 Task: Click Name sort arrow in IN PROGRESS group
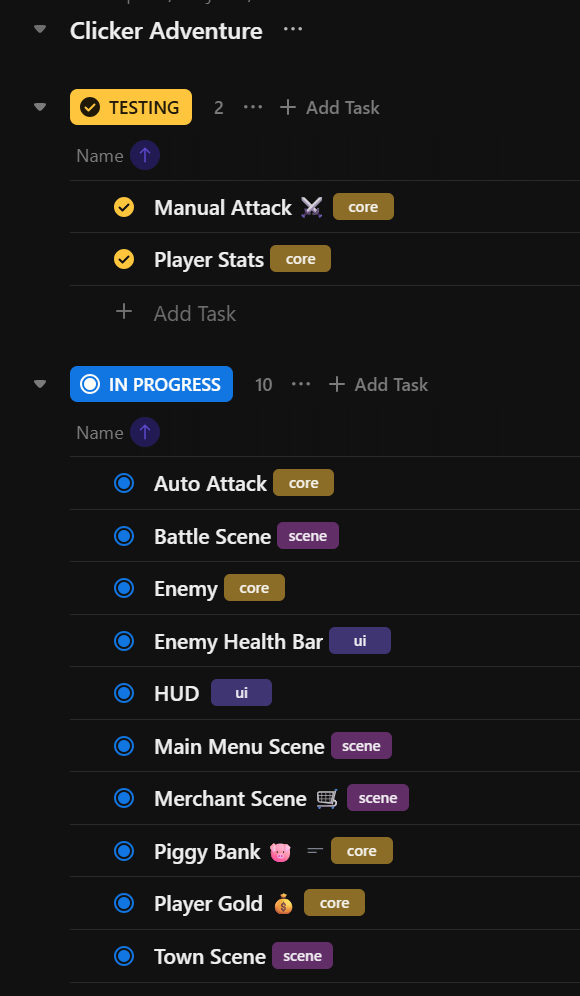click(x=145, y=433)
